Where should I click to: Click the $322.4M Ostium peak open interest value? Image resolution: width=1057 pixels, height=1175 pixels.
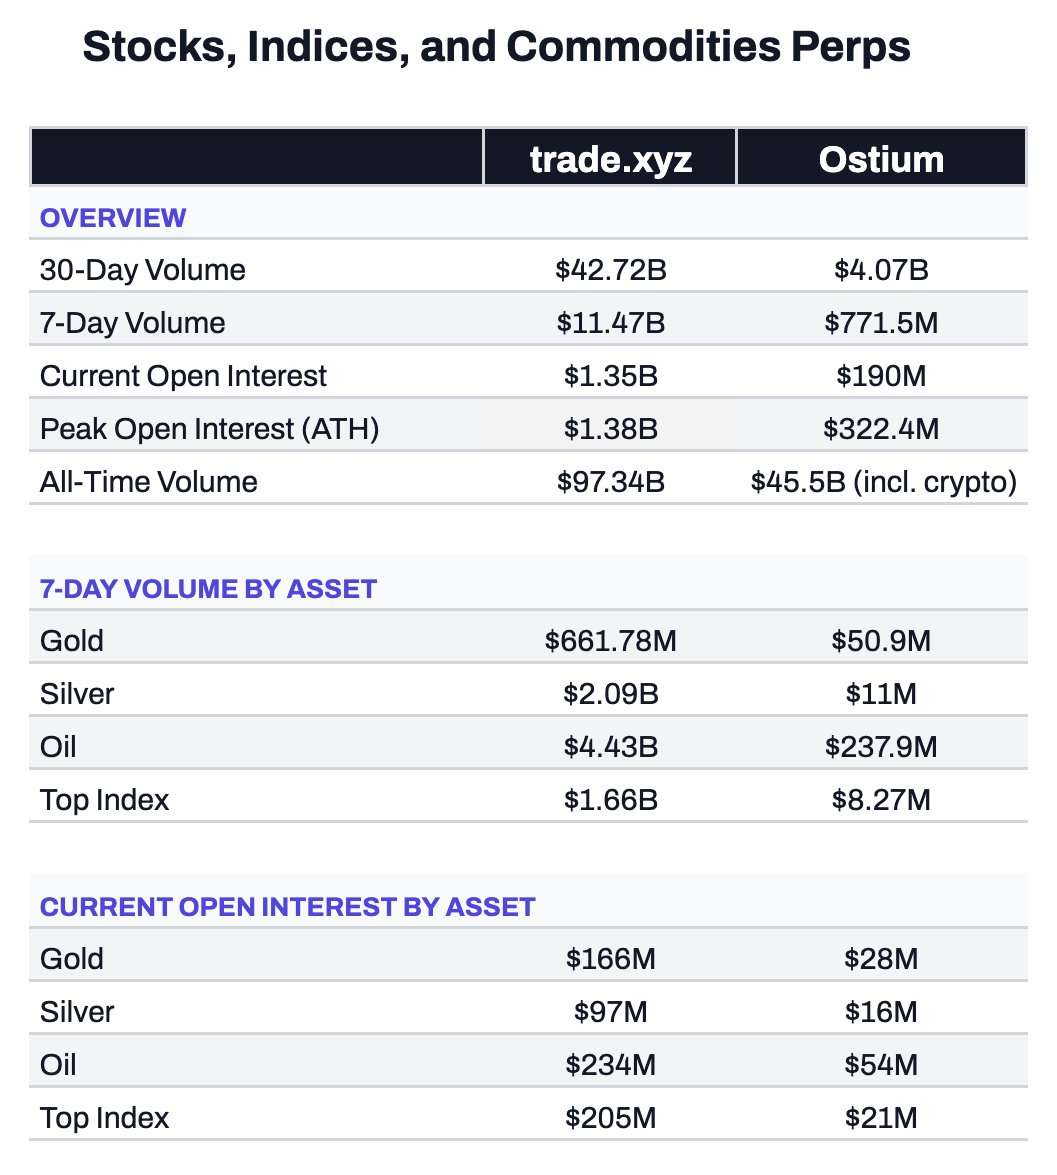pos(881,429)
